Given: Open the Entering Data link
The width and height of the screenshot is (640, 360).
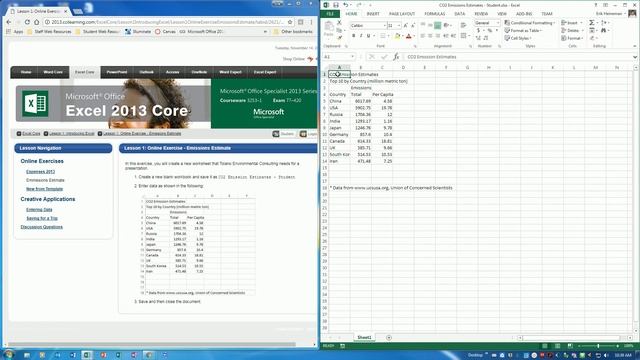Looking at the screenshot, I should pos(39,210).
